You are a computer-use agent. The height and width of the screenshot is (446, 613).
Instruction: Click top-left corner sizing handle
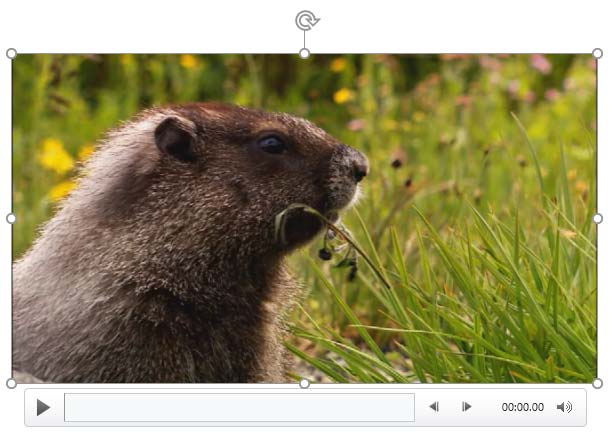(12, 54)
